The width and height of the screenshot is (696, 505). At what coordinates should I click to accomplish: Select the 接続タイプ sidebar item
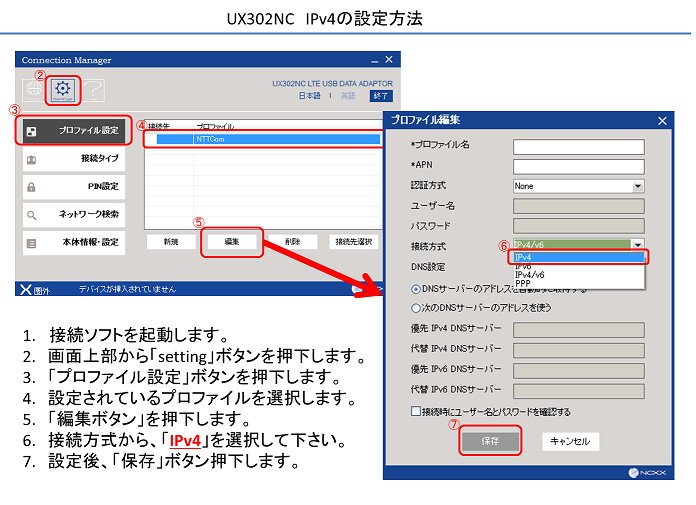(x=74, y=159)
